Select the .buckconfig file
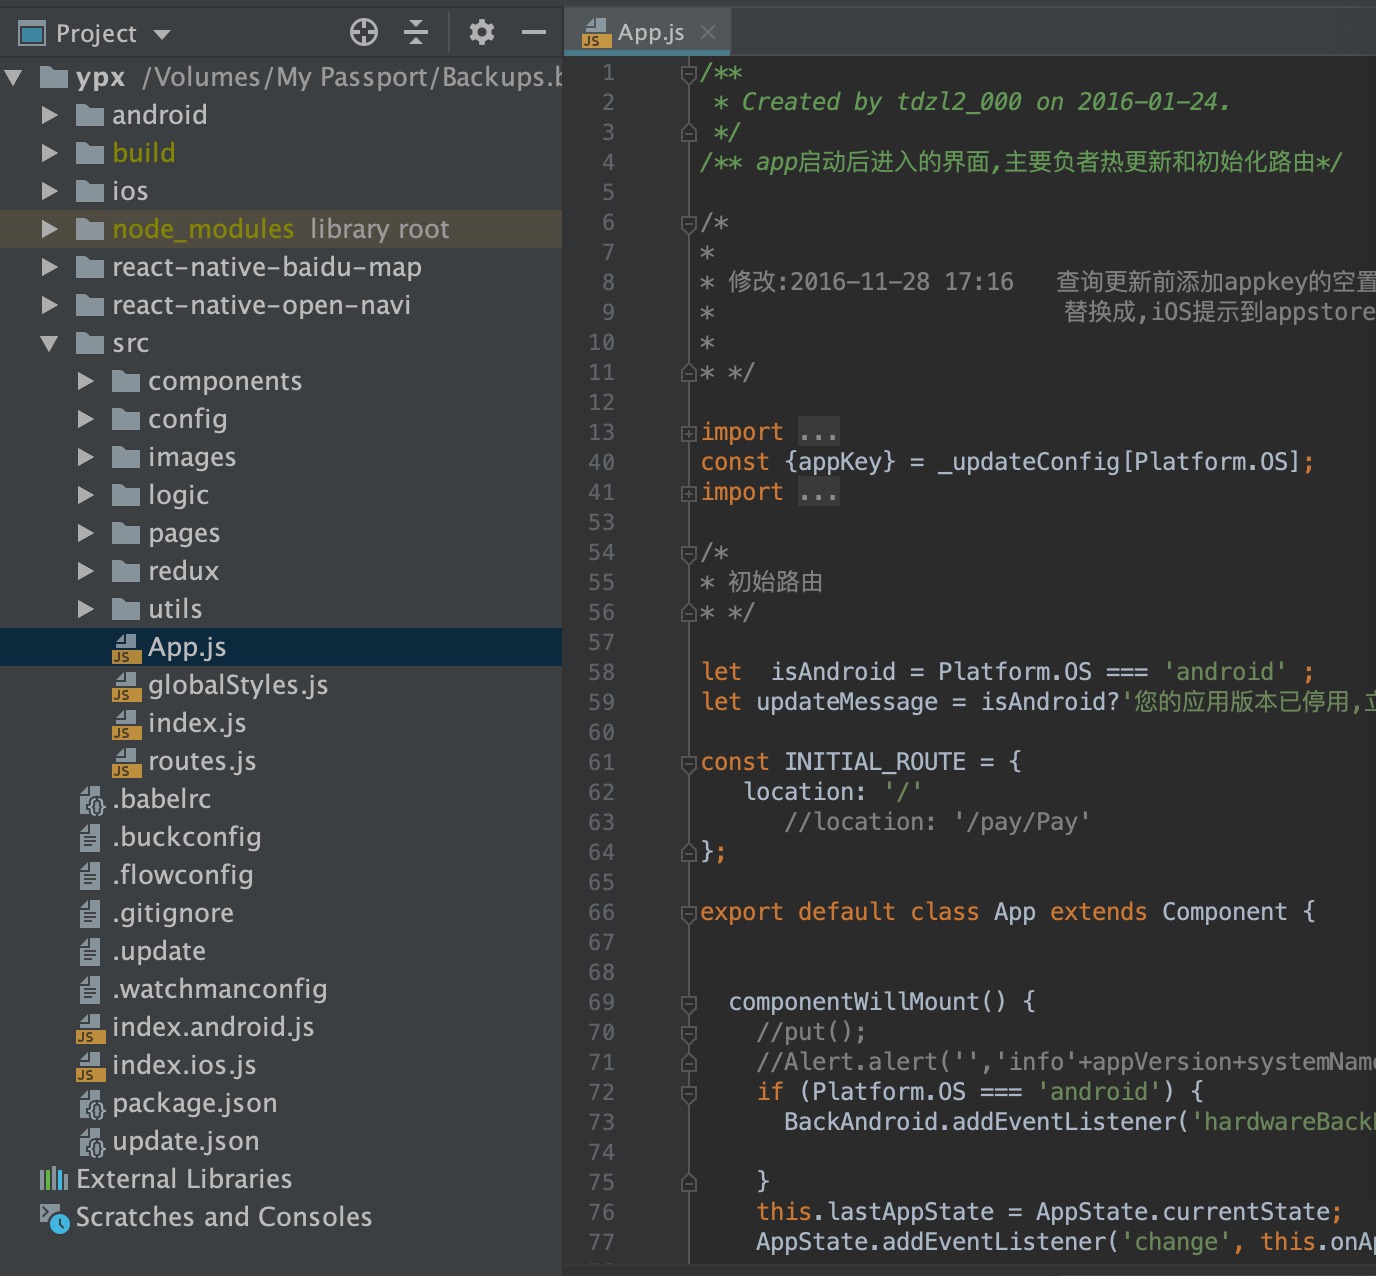The image size is (1376, 1276). pos(281,837)
